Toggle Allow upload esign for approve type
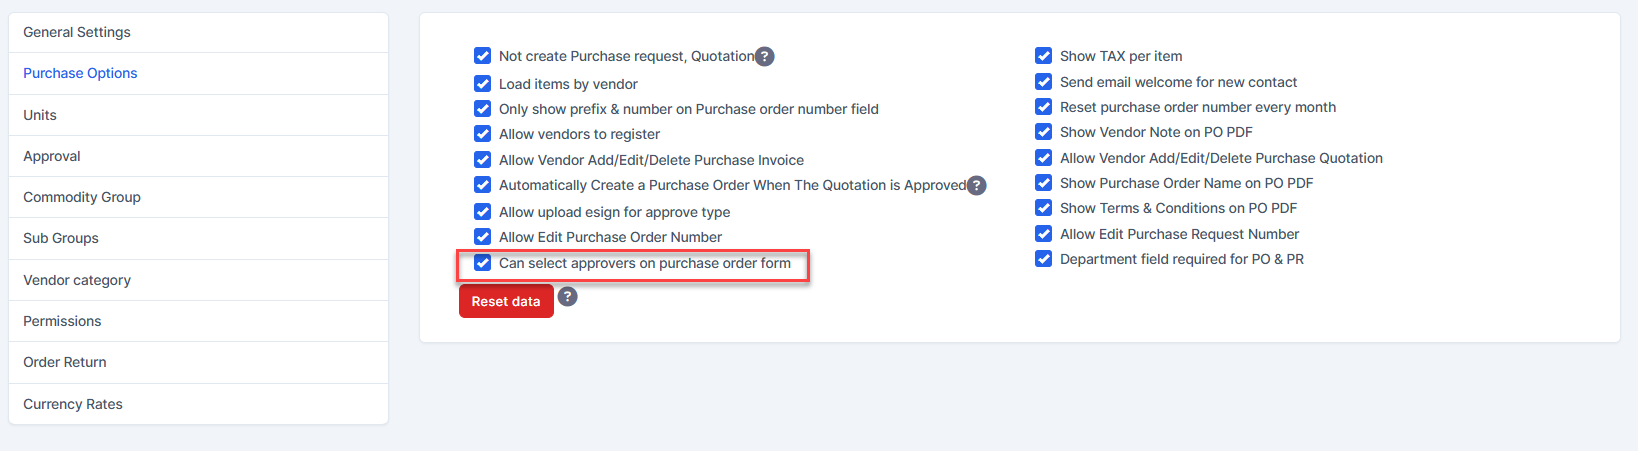The height and width of the screenshot is (451, 1638). pos(483,212)
